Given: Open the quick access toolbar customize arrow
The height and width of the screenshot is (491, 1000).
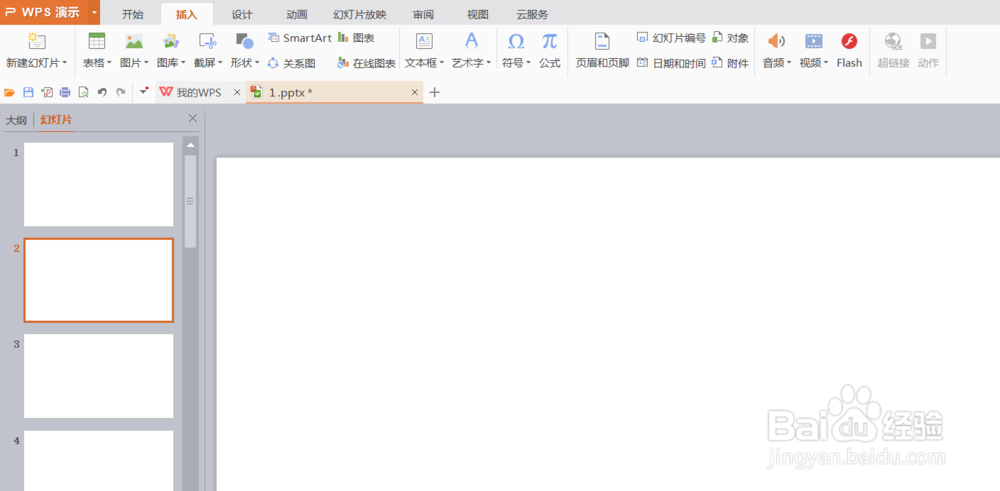Looking at the screenshot, I should [144, 92].
